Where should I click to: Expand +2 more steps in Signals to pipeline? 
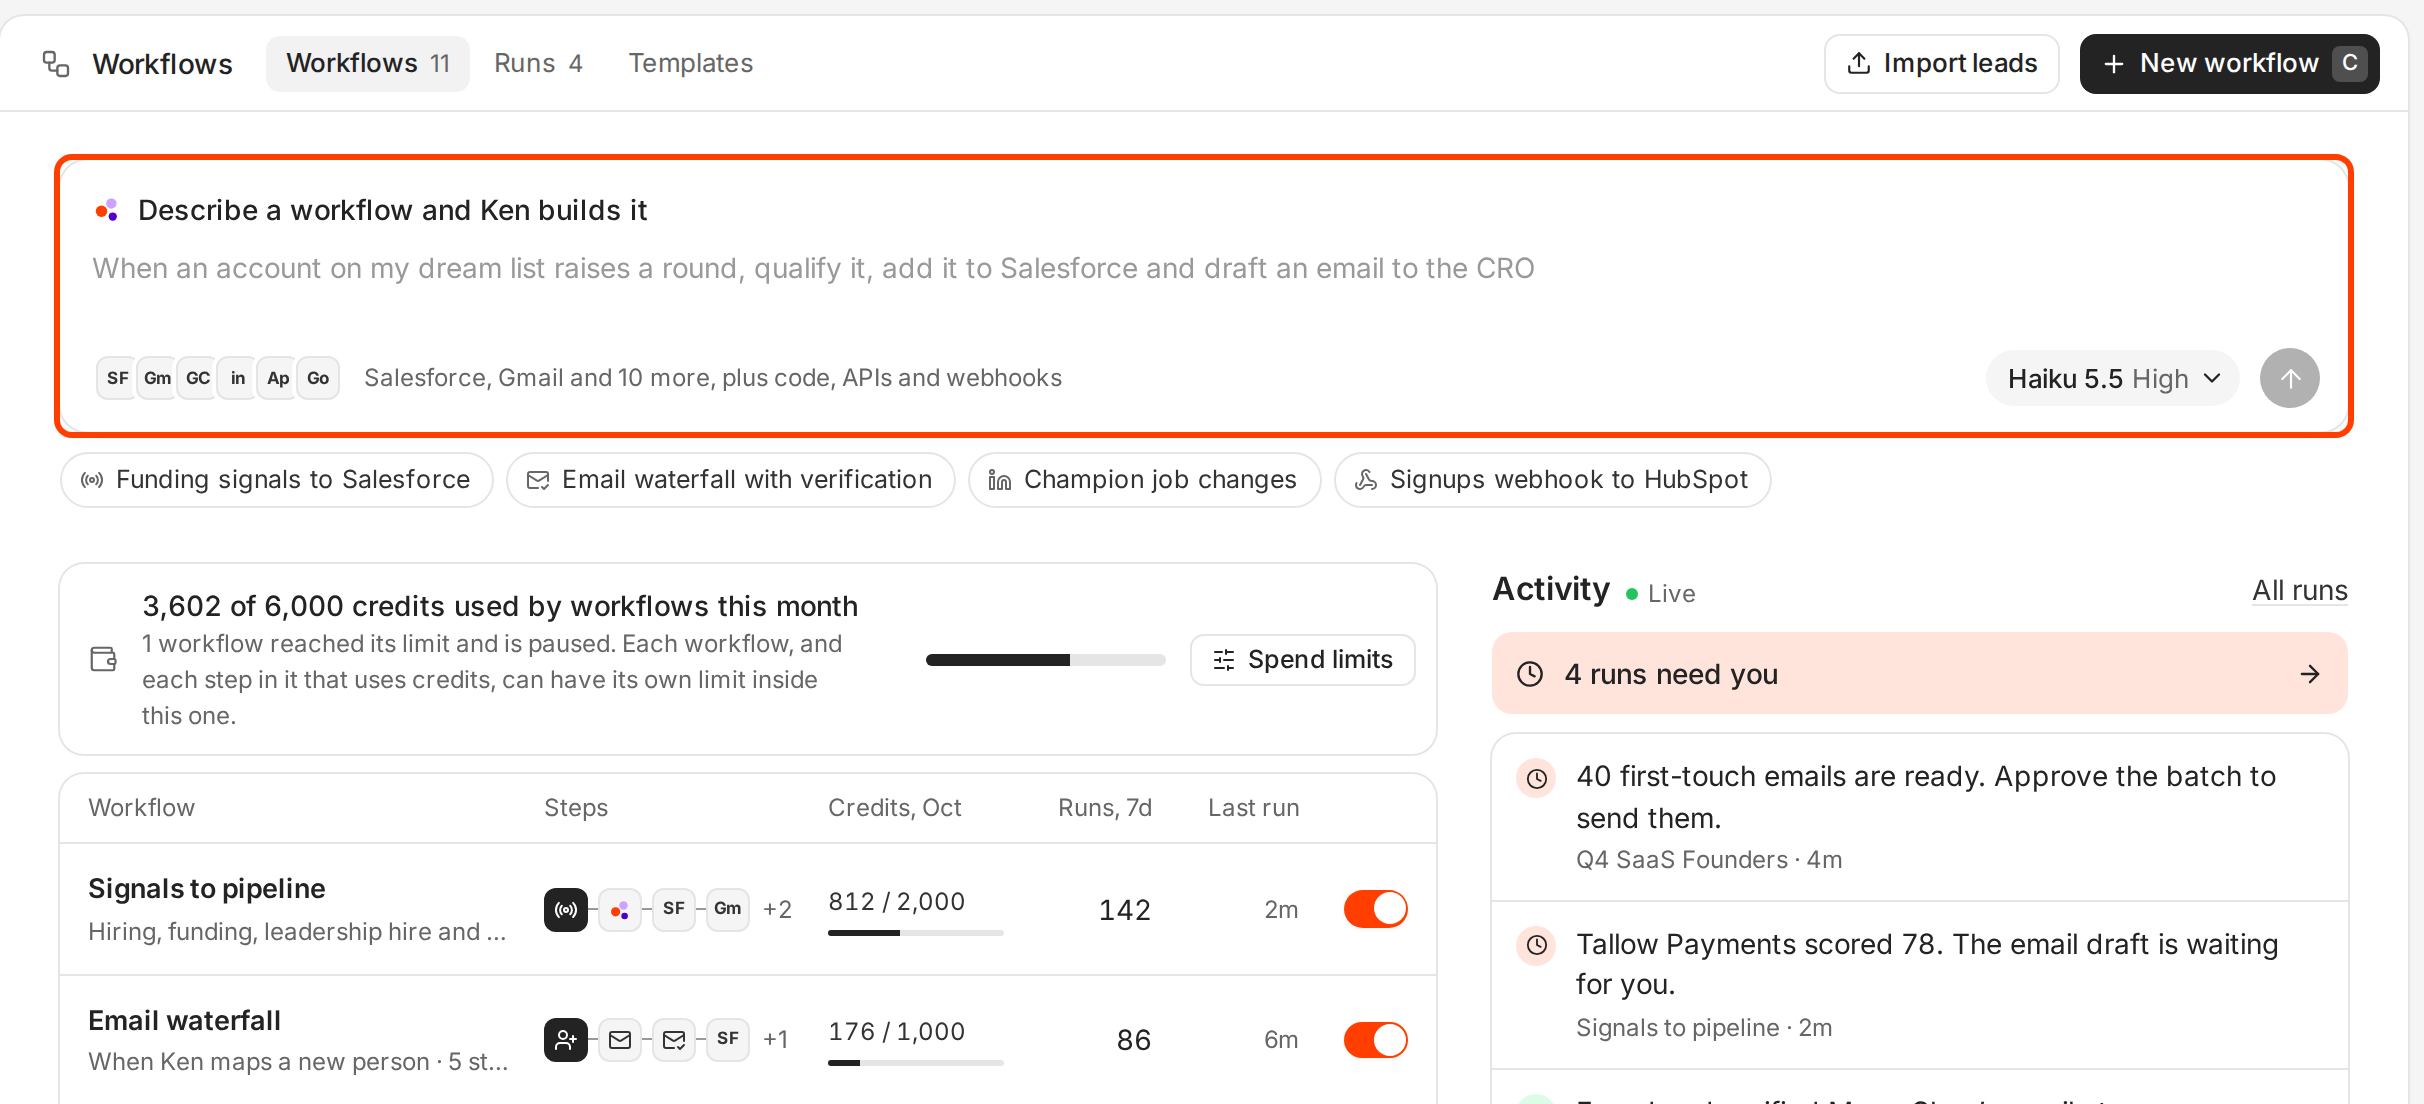point(777,909)
